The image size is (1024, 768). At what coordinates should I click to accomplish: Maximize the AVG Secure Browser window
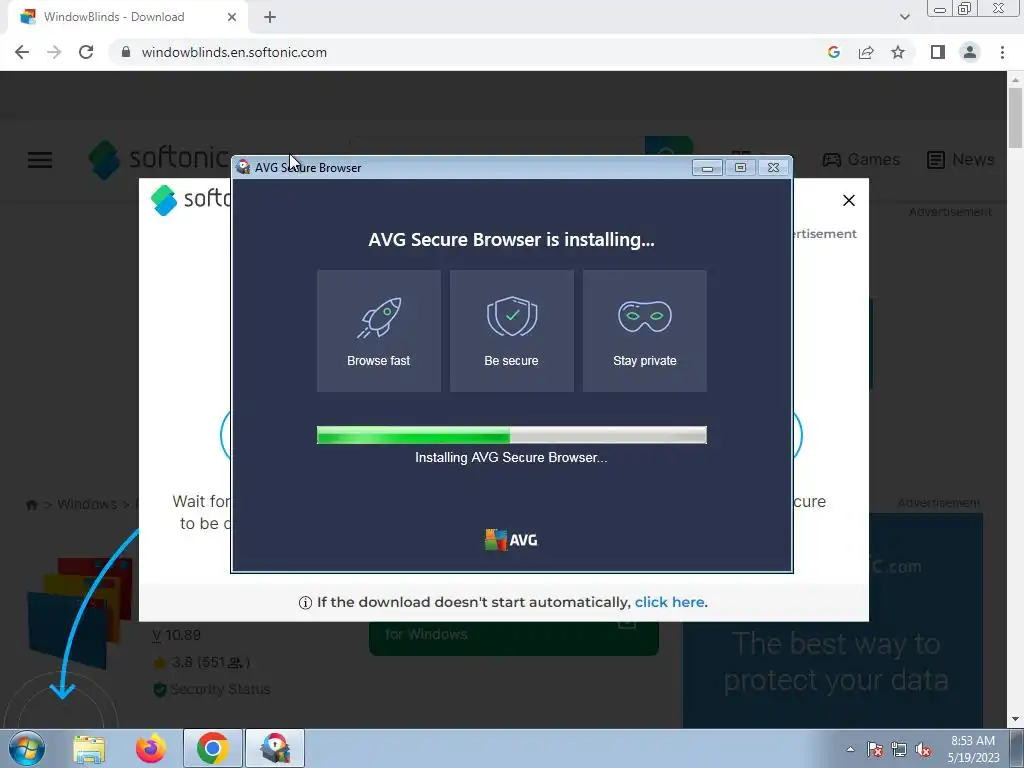click(x=740, y=168)
